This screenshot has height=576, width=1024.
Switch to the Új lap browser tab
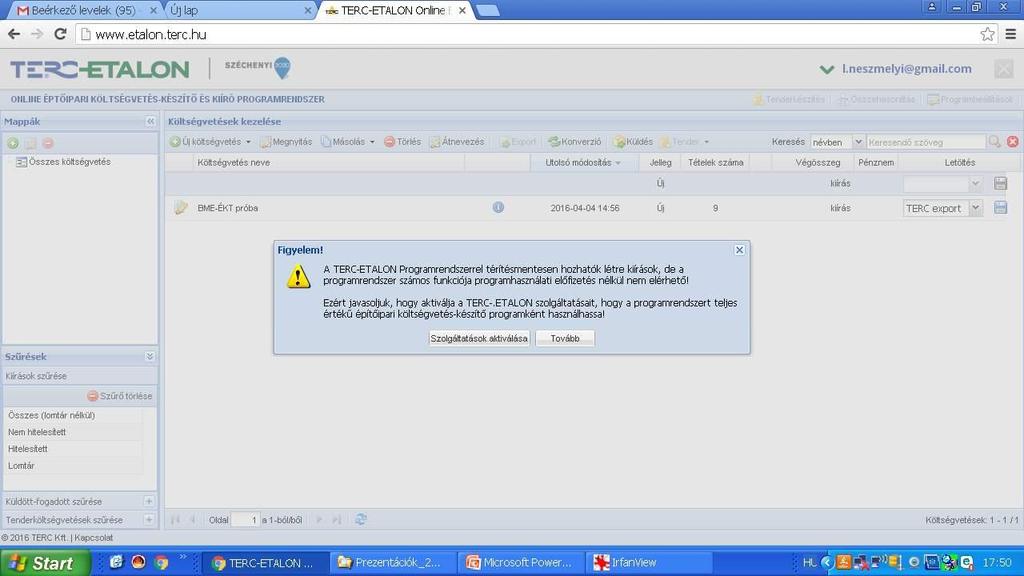tap(238, 10)
